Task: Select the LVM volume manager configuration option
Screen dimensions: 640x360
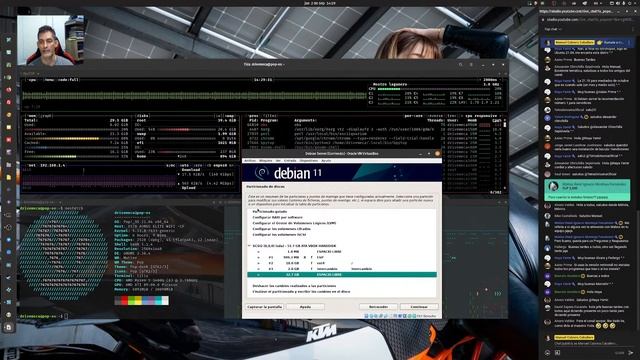Action: [x=294, y=223]
